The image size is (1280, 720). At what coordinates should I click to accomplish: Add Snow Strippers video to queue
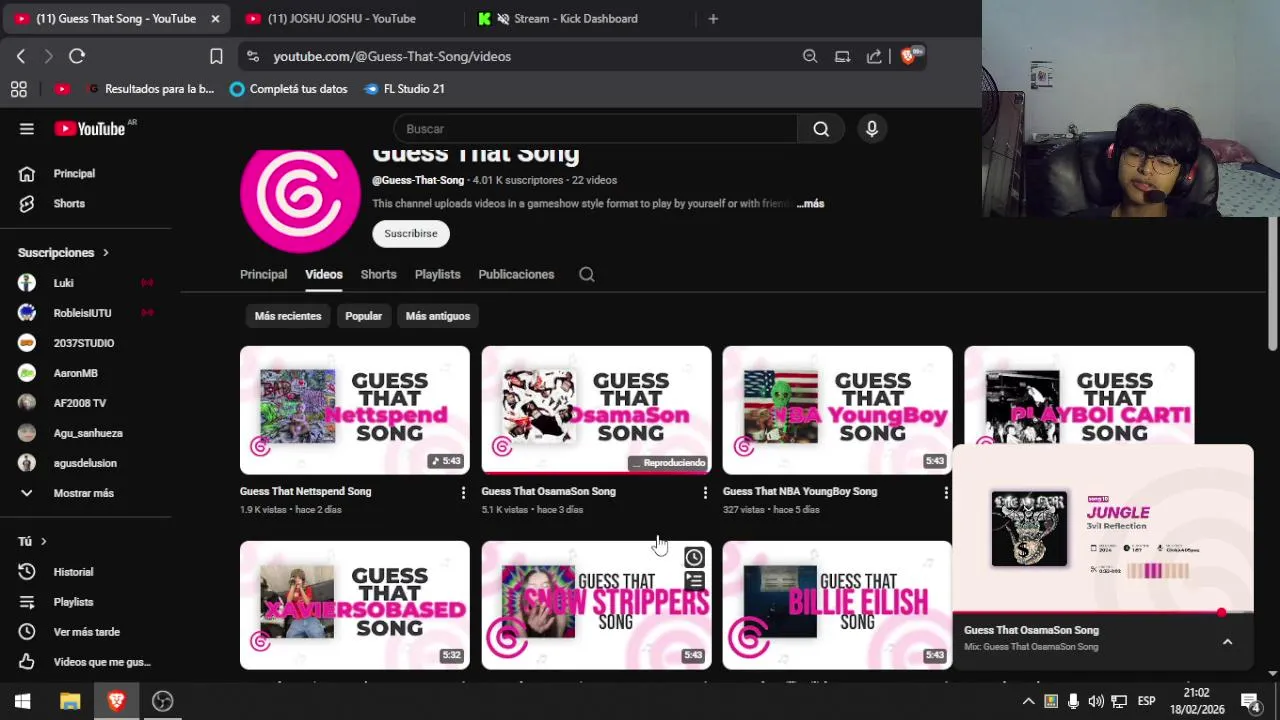tap(694, 581)
